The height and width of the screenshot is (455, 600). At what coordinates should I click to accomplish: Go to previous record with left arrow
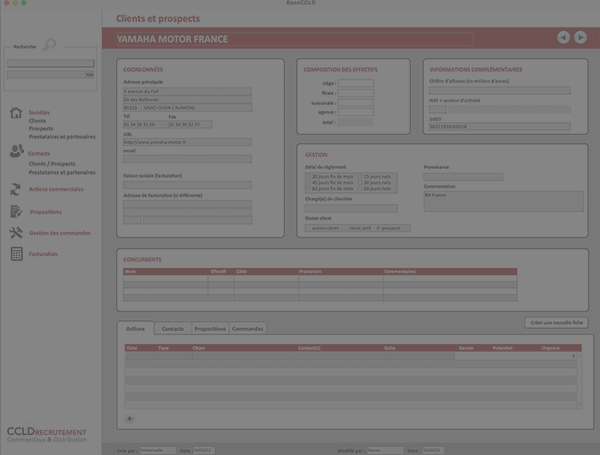563,38
